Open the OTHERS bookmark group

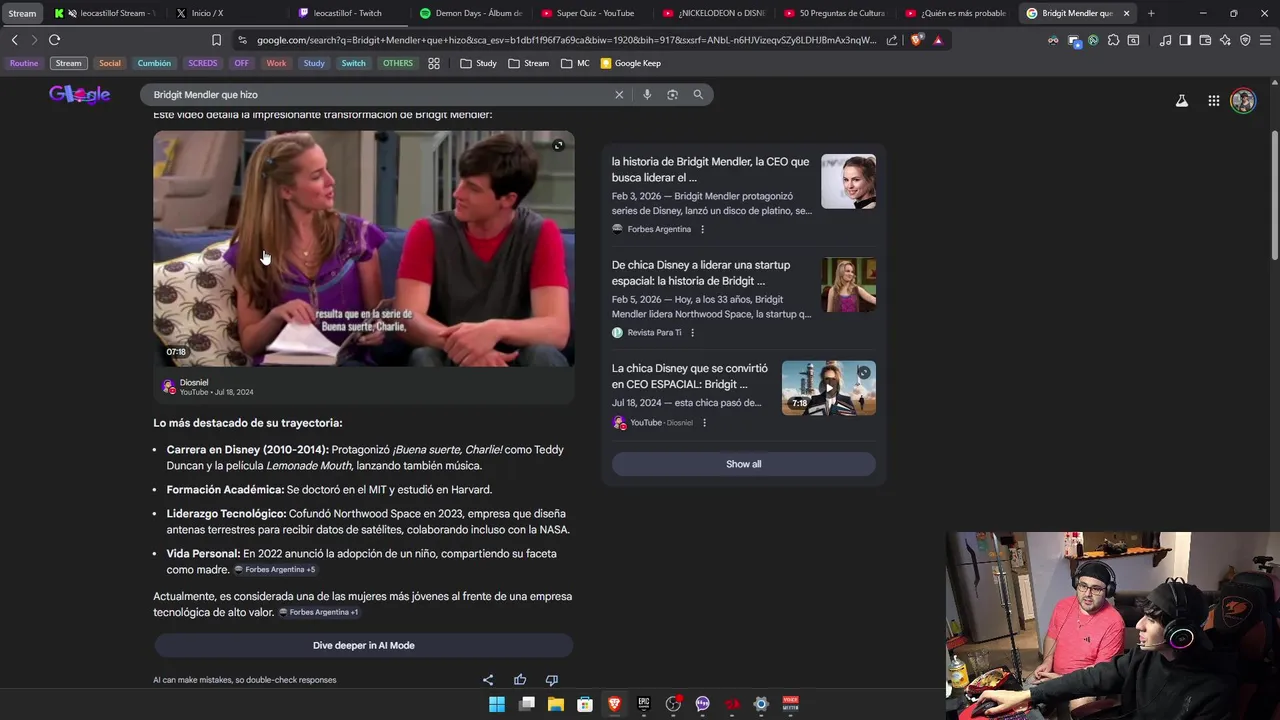pos(398,63)
